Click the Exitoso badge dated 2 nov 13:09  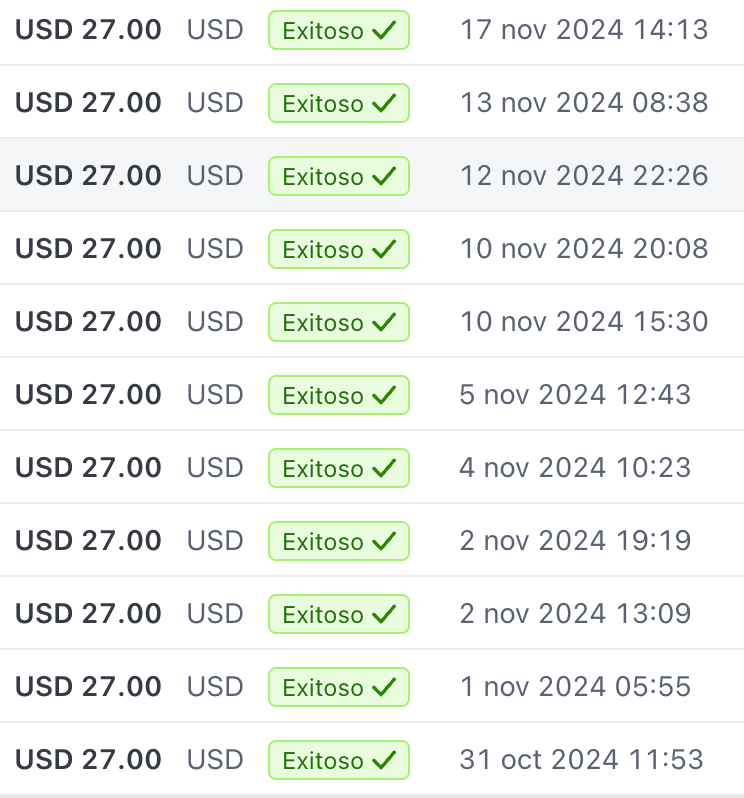click(338, 614)
